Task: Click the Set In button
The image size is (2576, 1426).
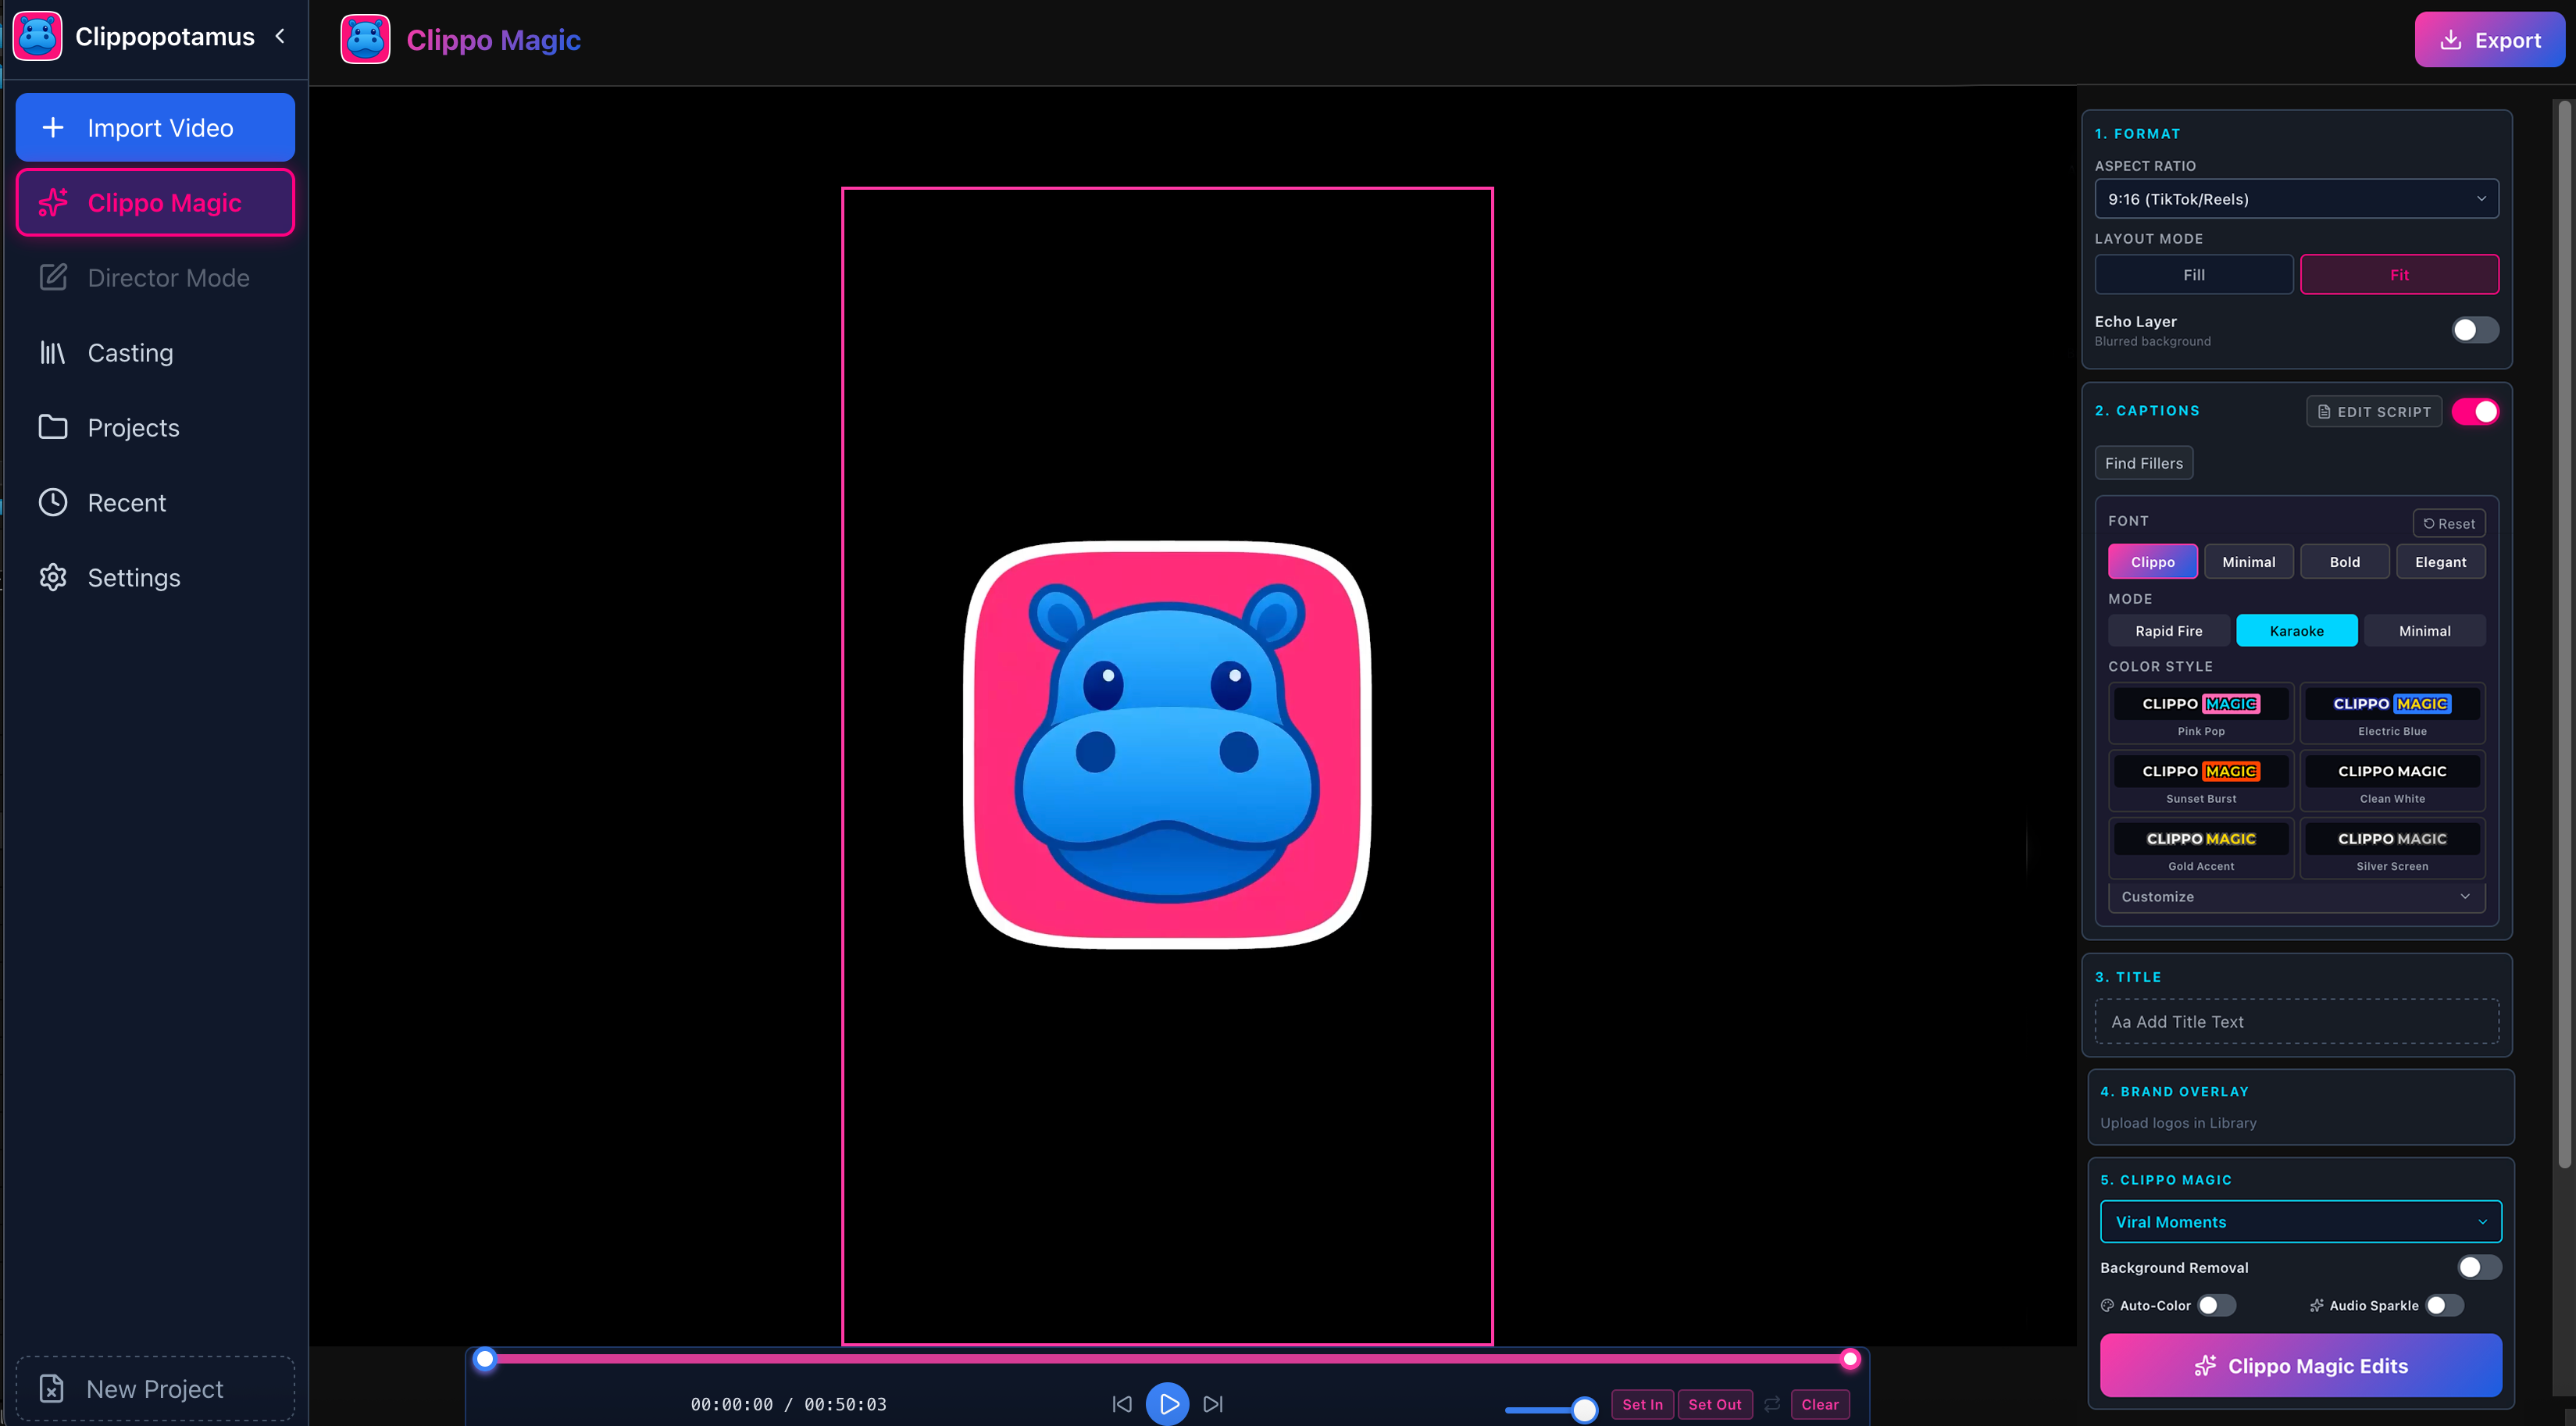Action: (1642, 1404)
